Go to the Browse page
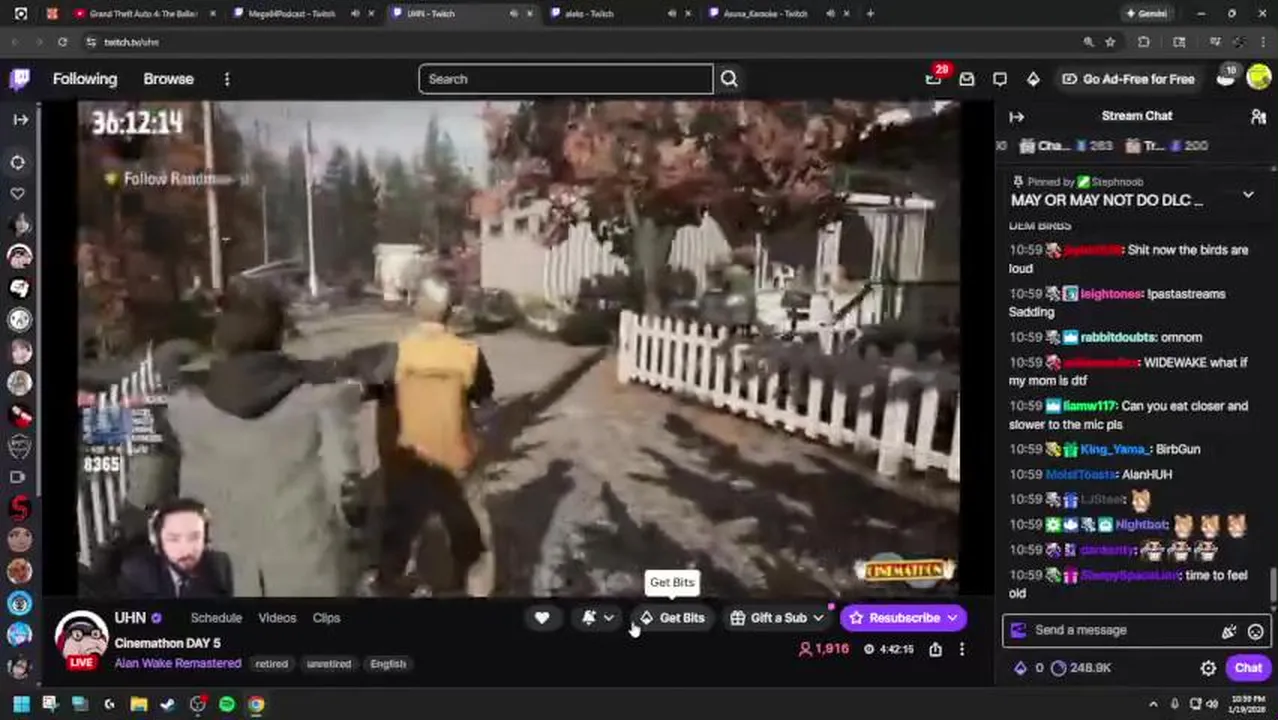 click(x=168, y=79)
